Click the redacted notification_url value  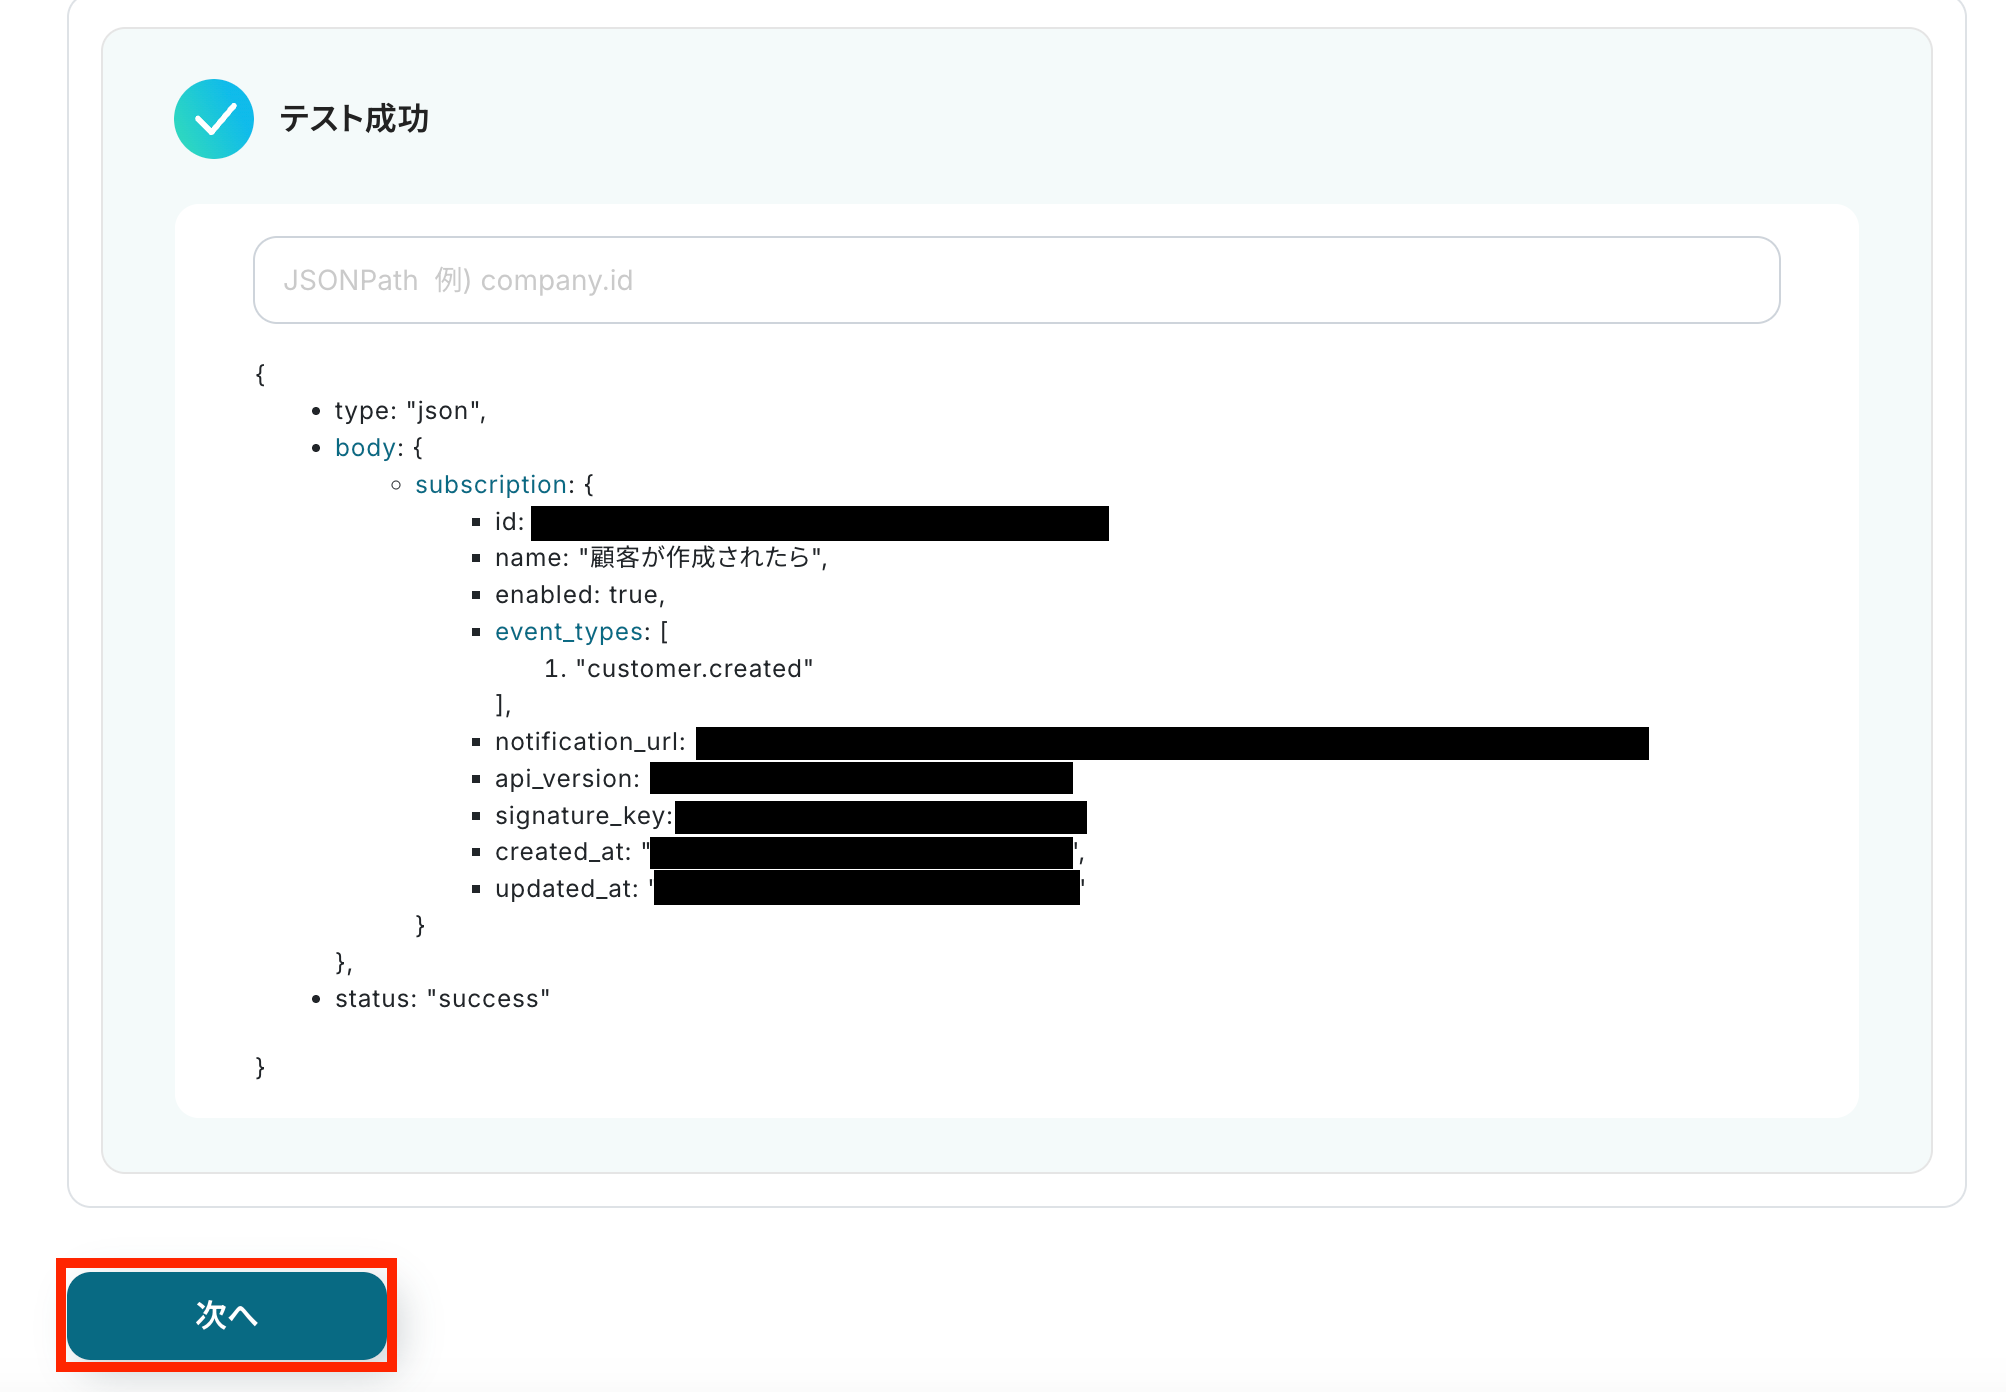tap(1171, 743)
